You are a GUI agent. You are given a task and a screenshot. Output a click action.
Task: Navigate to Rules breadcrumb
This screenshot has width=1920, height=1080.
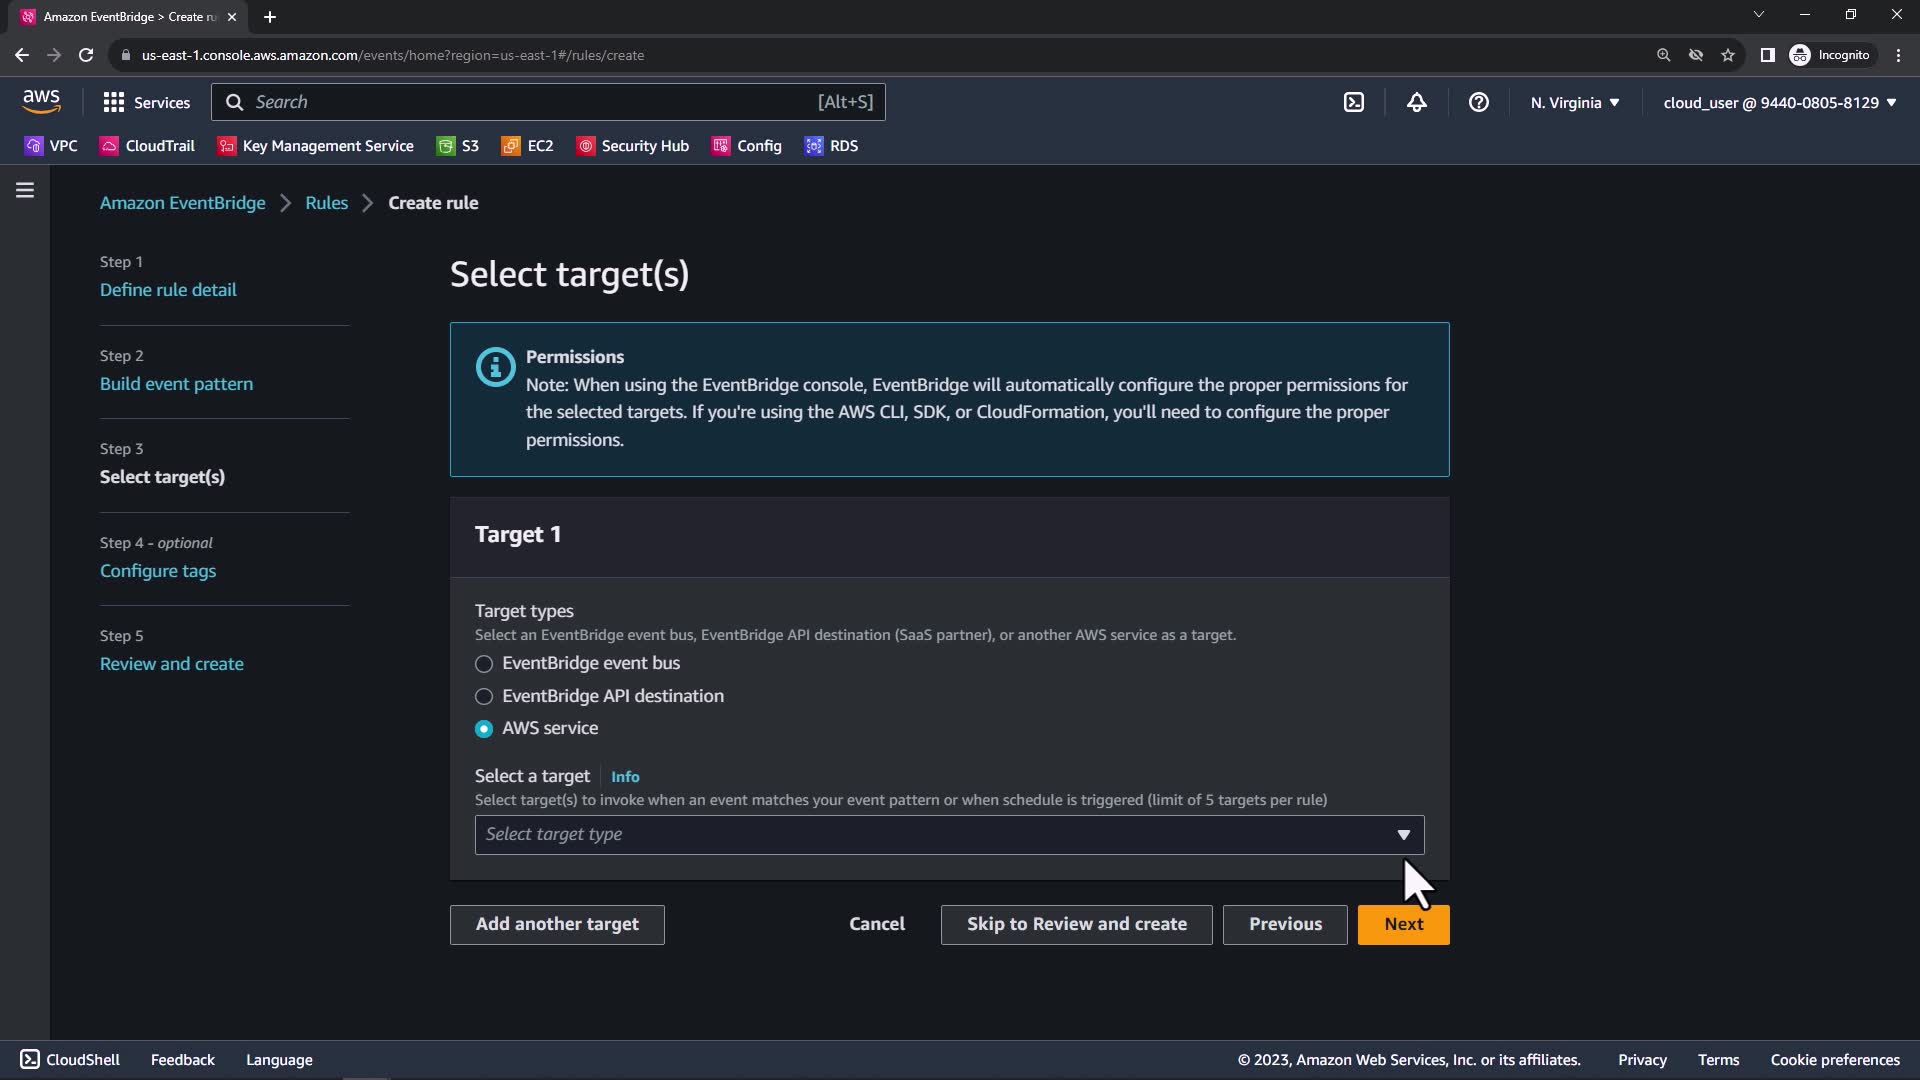[x=326, y=203]
